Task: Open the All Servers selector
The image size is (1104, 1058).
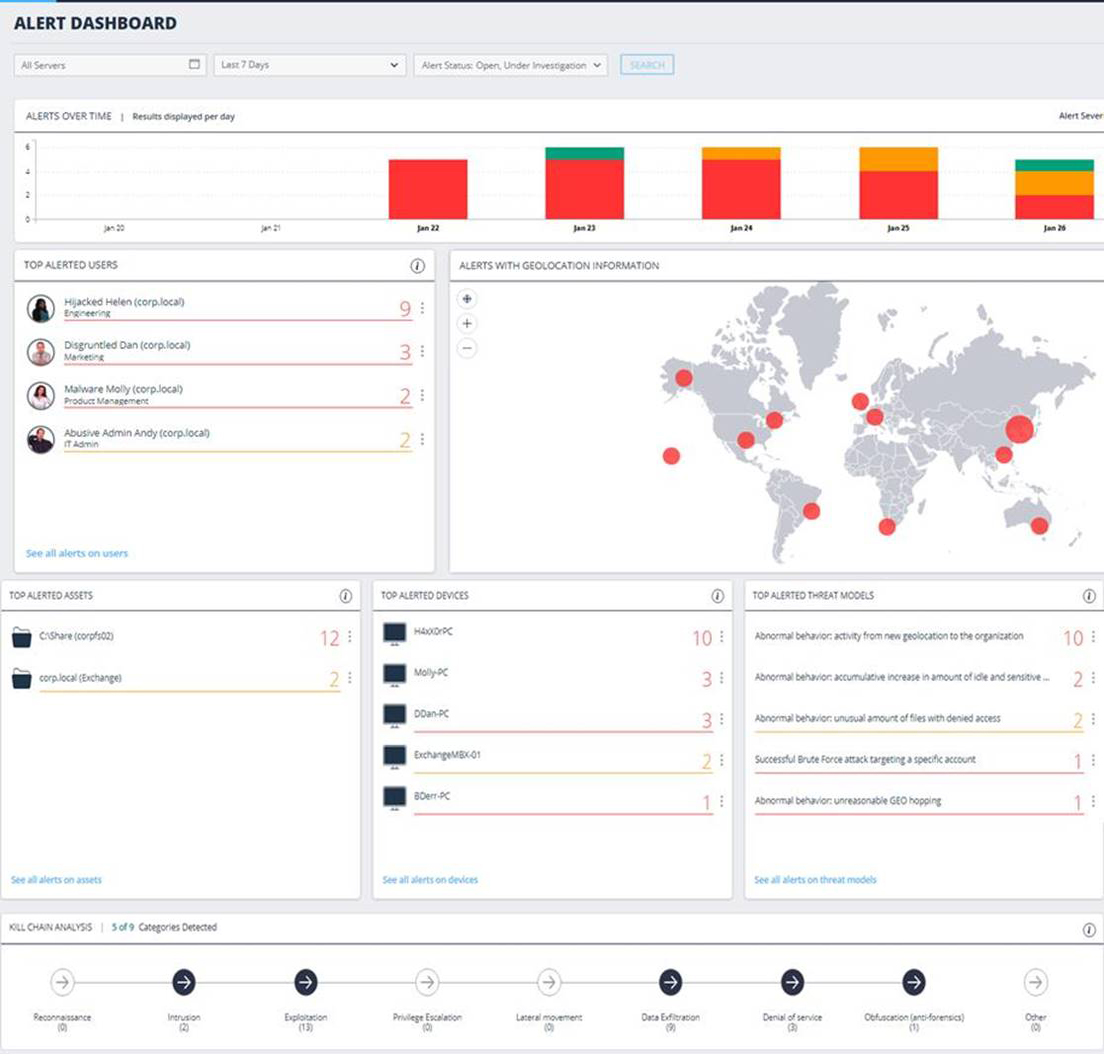Action: pyautogui.click(x=110, y=64)
